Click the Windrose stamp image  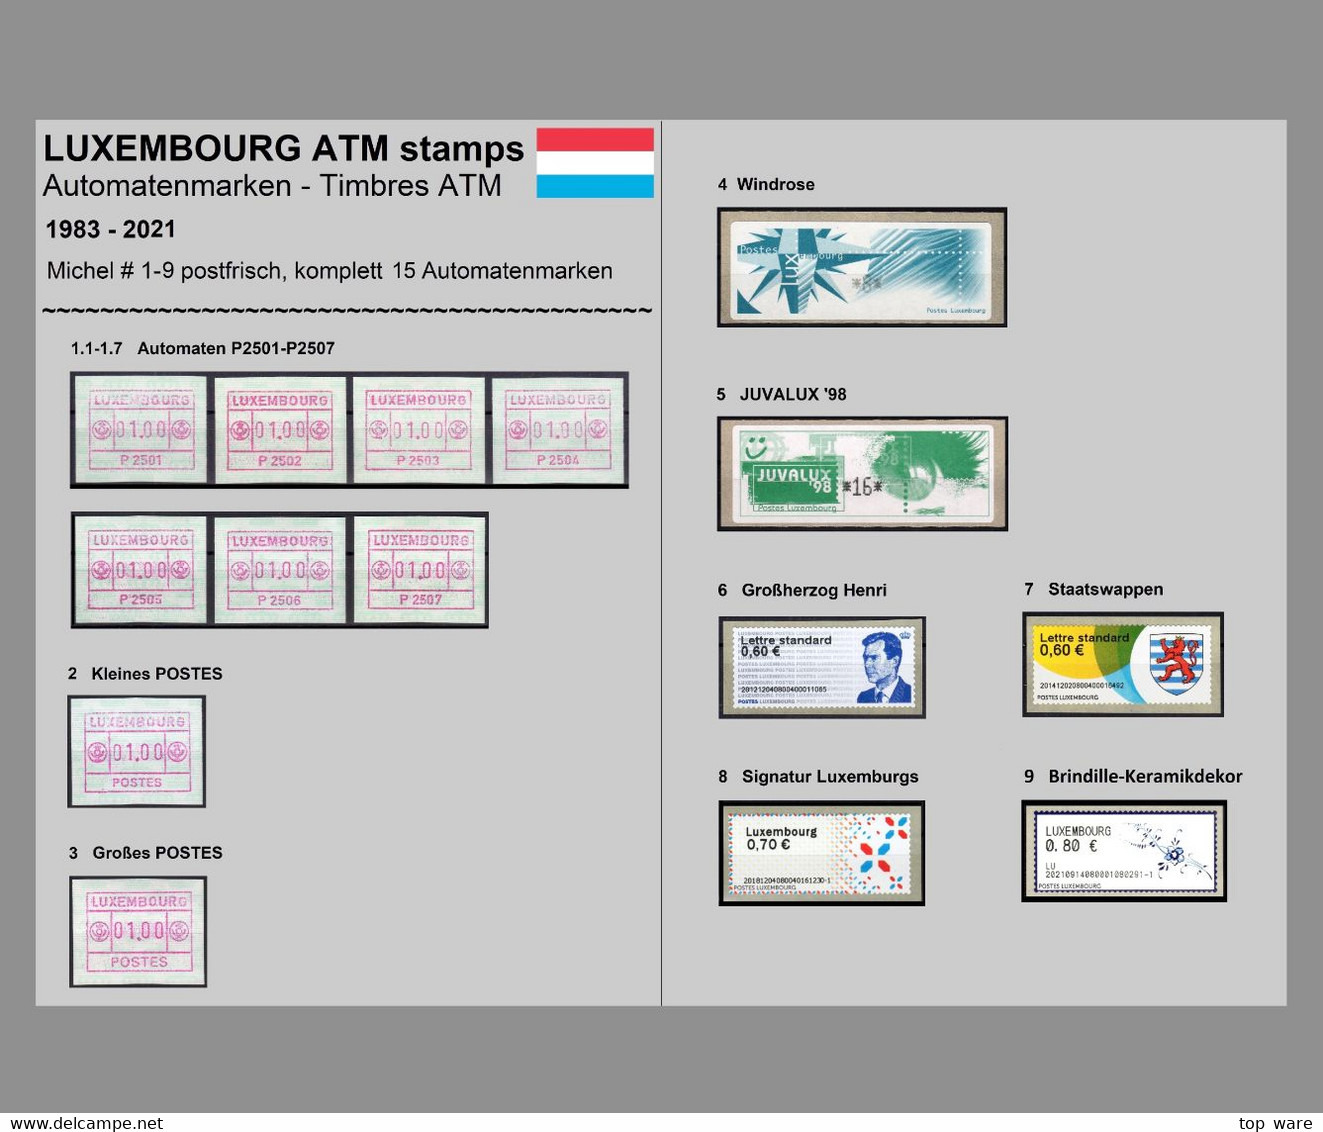tap(862, 267)
